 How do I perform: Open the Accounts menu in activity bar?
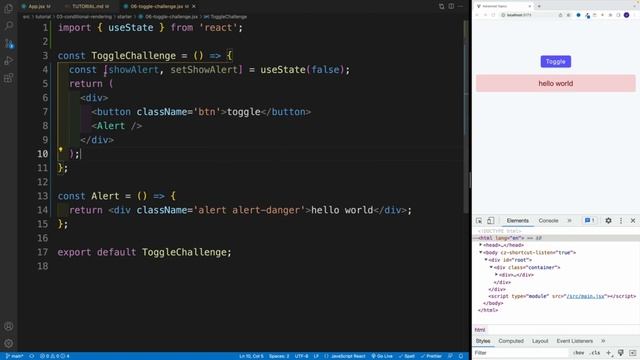tap(9, 326)
